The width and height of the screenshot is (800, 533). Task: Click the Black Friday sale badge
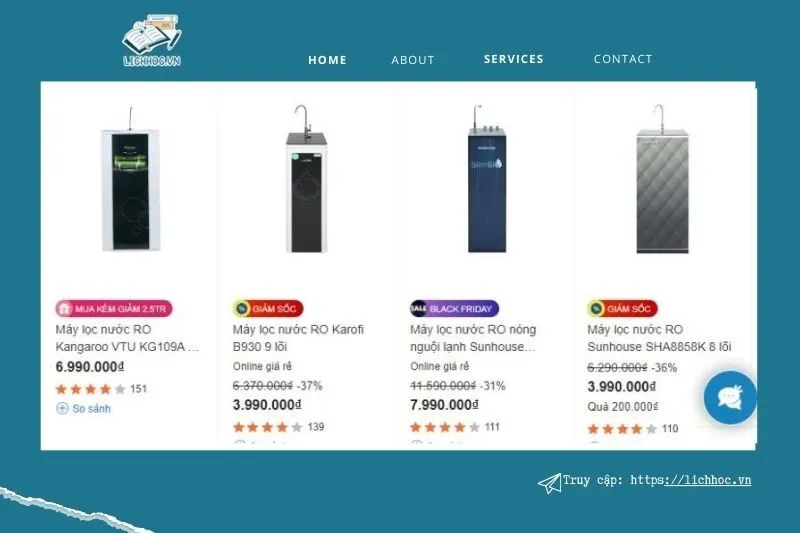[454, 309]
